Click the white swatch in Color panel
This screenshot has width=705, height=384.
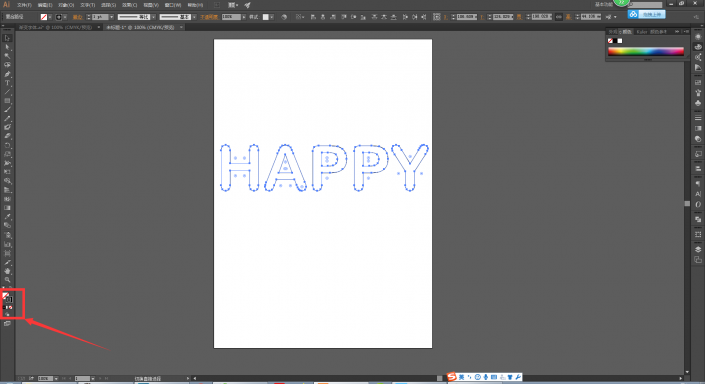pos(620,41)
